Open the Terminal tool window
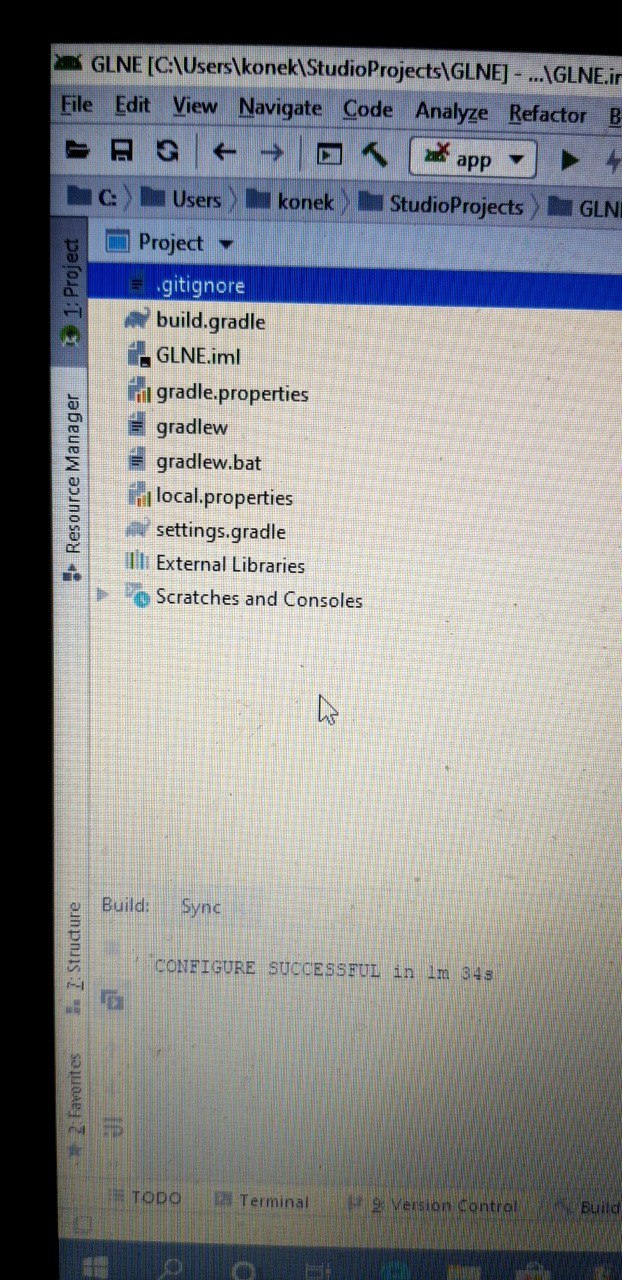The image size is (622, 1280). pyautogui.click(x=262, y=1201)
